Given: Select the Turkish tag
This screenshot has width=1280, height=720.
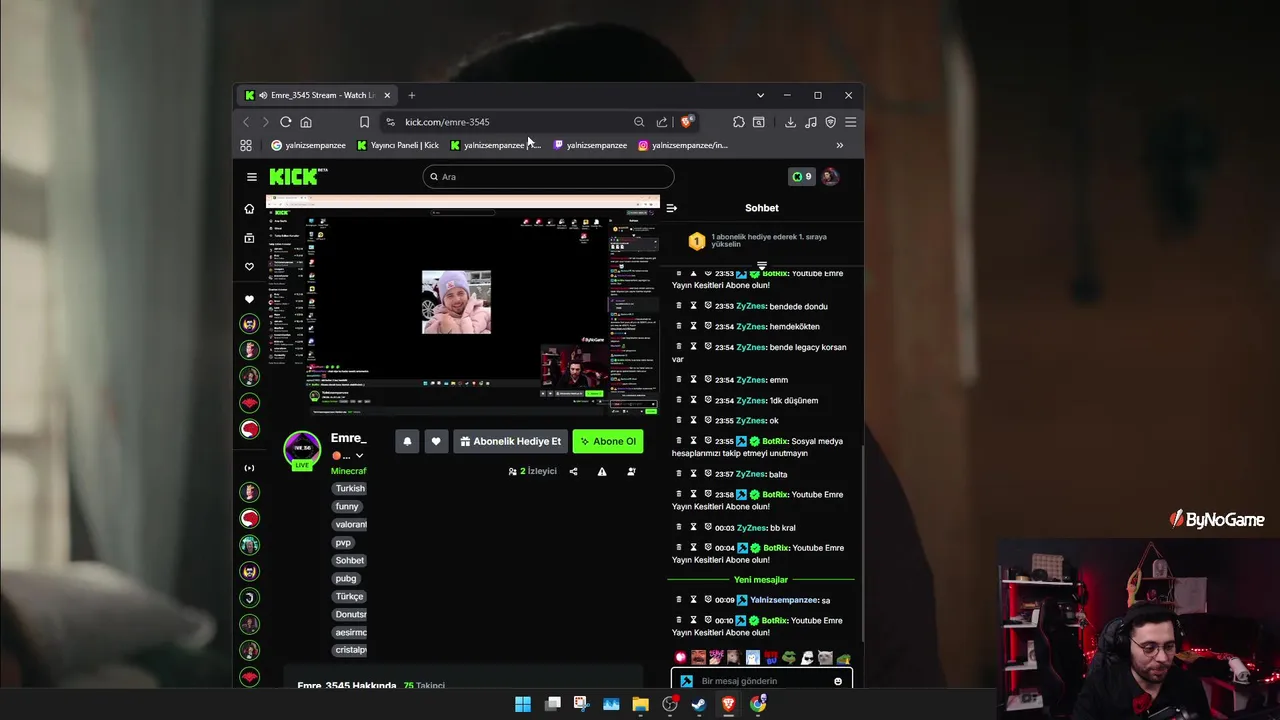Looking at the screenshot, I should [350, 488].
